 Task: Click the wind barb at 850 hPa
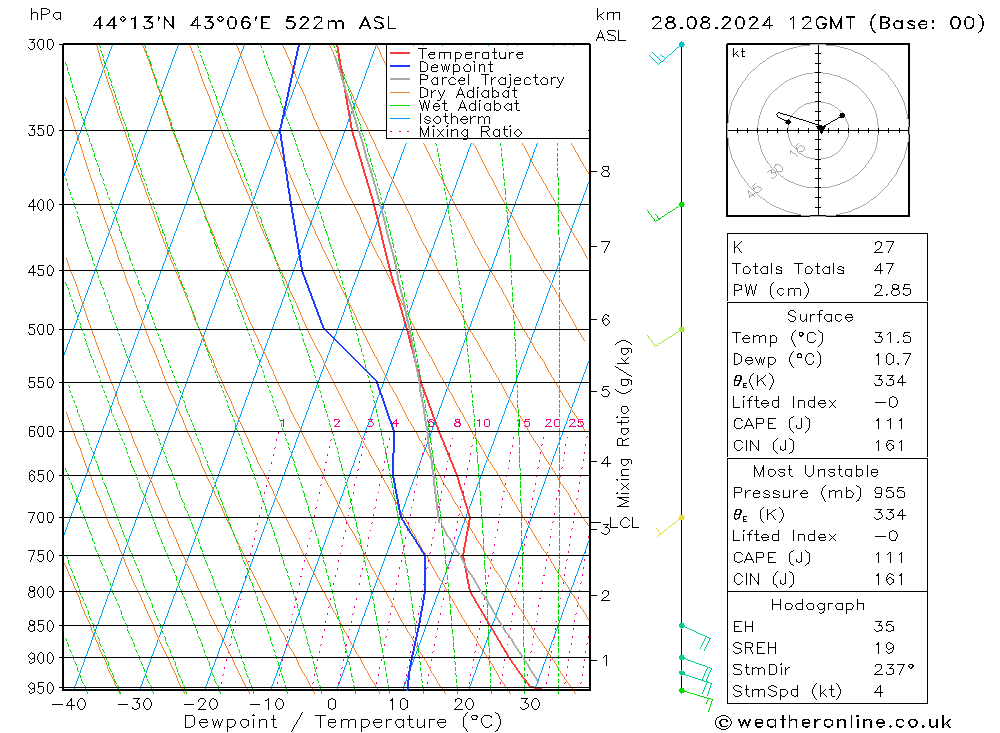pyautogui.click(x=696, y=636)
